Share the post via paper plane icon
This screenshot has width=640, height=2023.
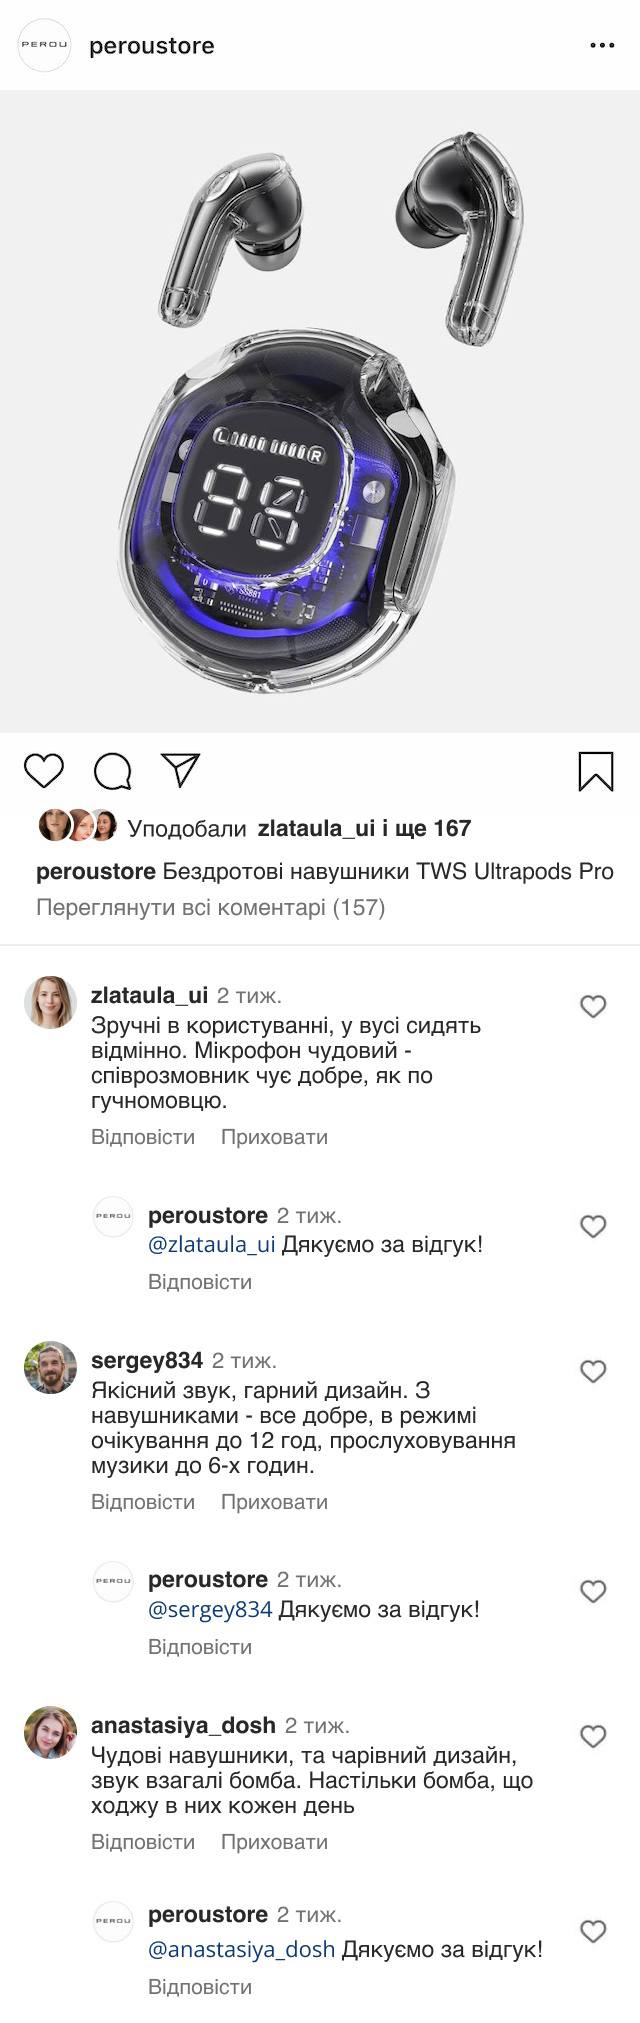coord(181,769)
